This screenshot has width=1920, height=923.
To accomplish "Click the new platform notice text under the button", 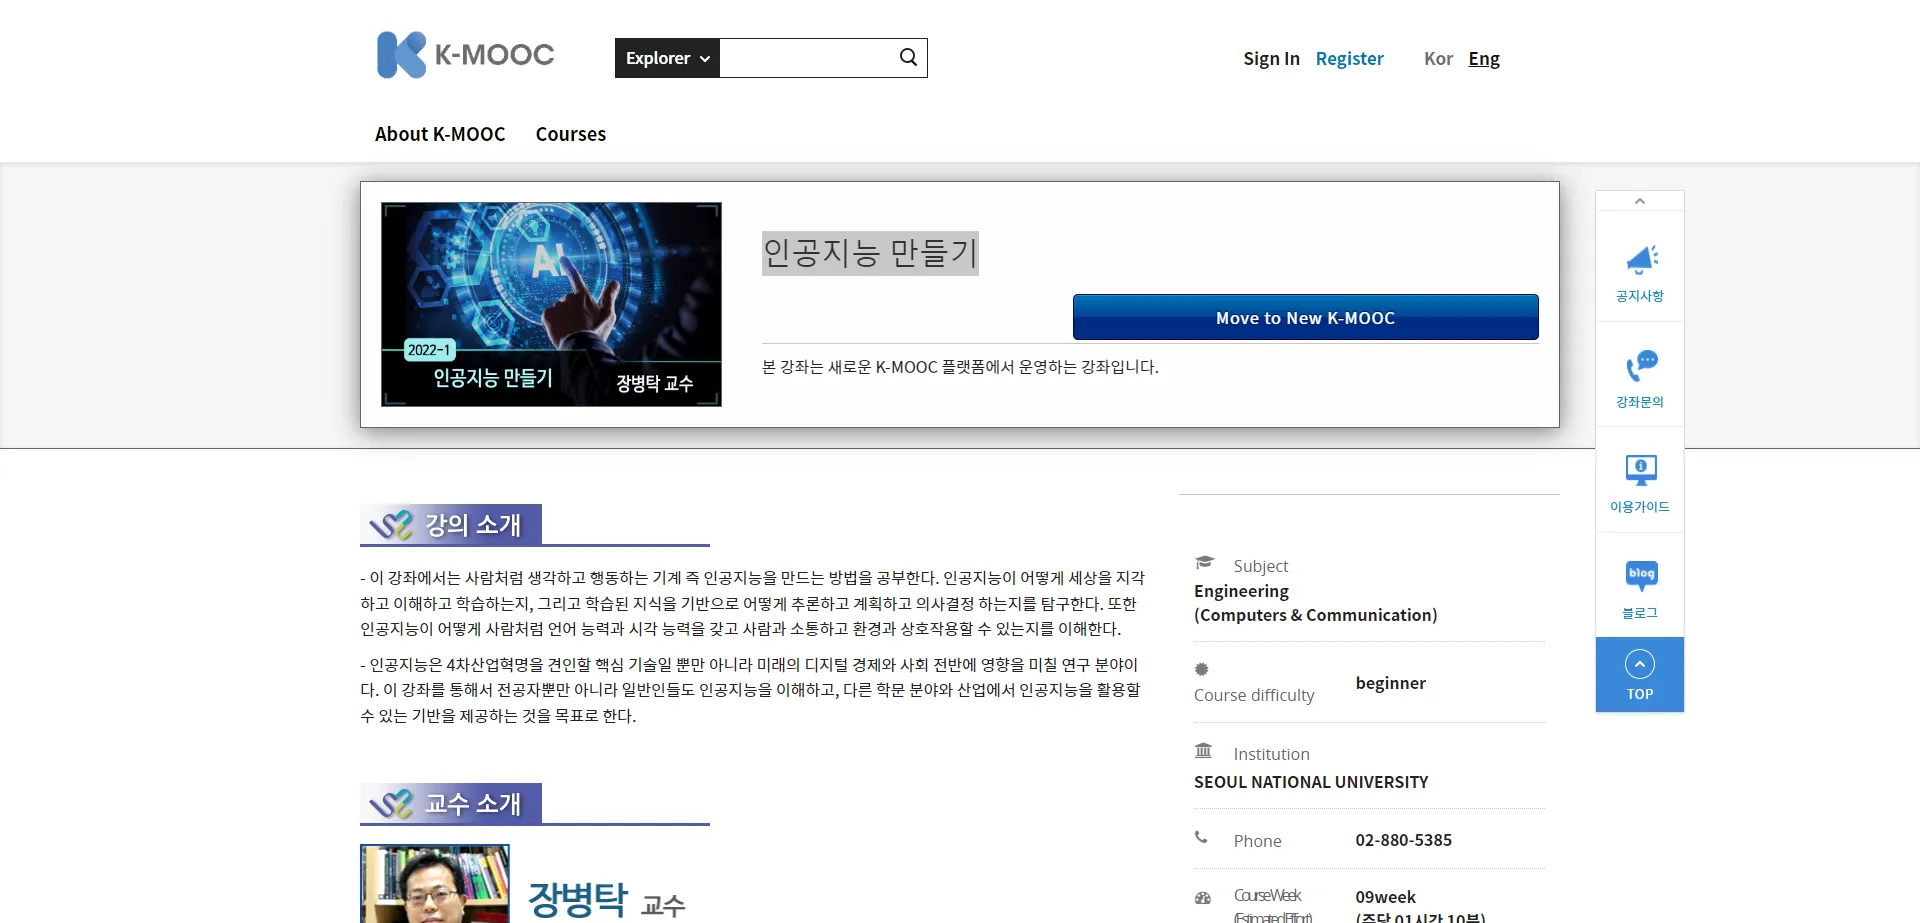I will coord(960,367).
